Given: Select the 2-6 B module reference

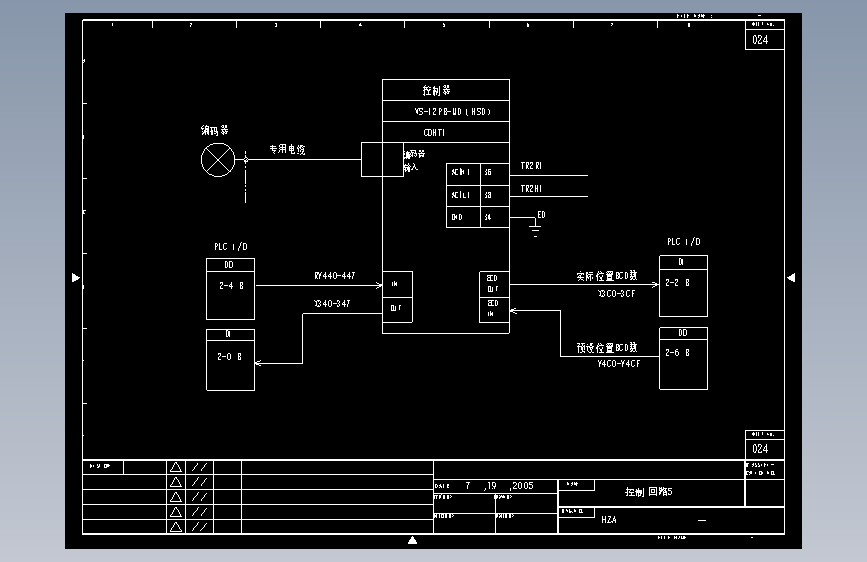Looking at the screenshot, I should pyautogui.click(x=677, y=352).
